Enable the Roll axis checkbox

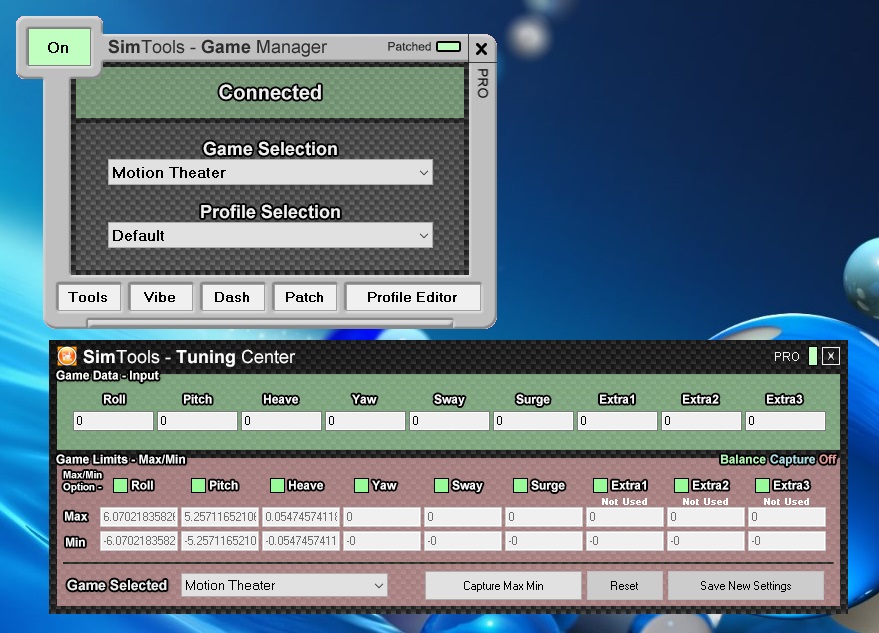click(x=118, y=485)
